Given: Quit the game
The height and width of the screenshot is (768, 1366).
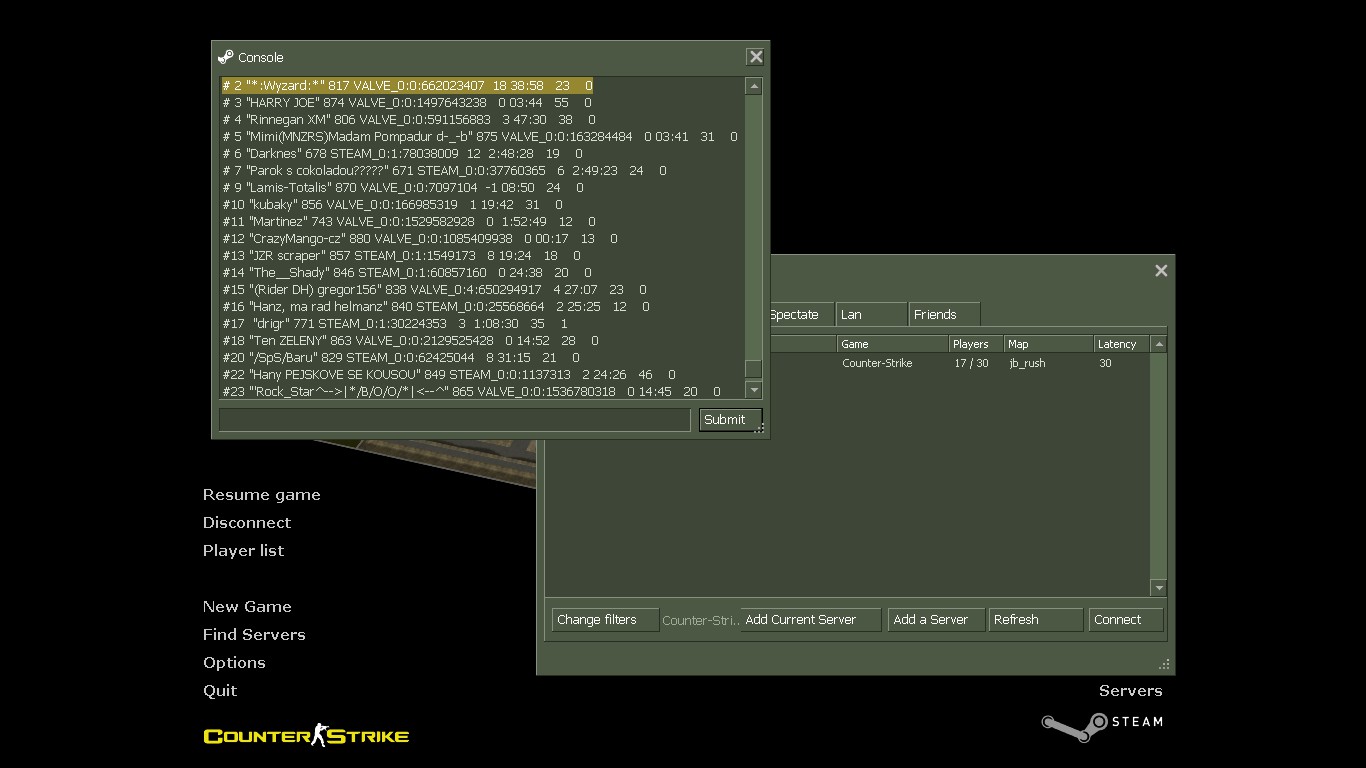Looking at the screenshot, I should pos(220,691).
